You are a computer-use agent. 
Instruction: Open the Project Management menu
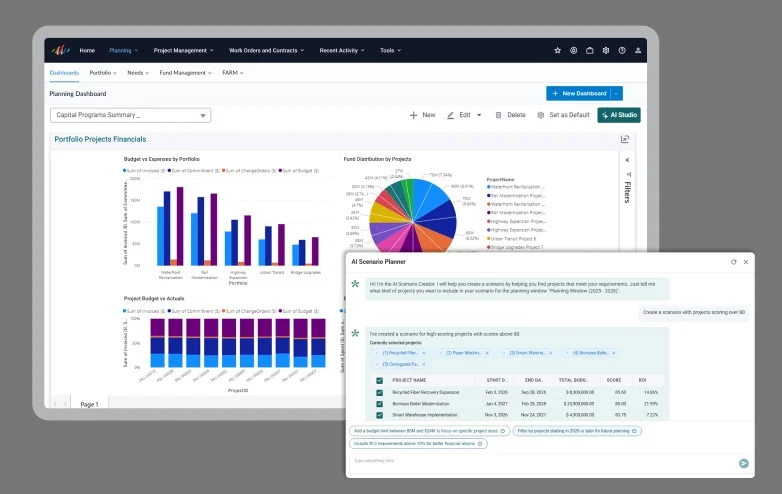(184, 50)
